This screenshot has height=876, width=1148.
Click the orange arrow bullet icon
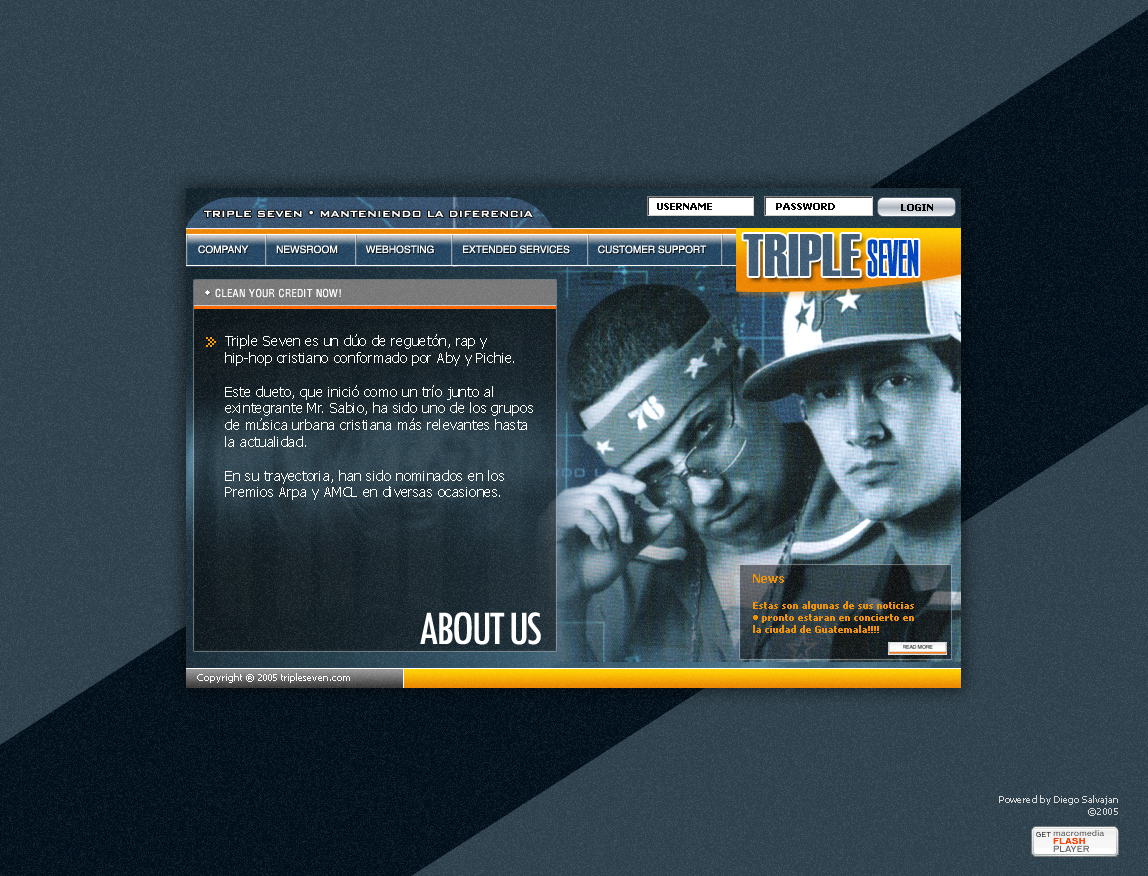[x=210, y=342]
